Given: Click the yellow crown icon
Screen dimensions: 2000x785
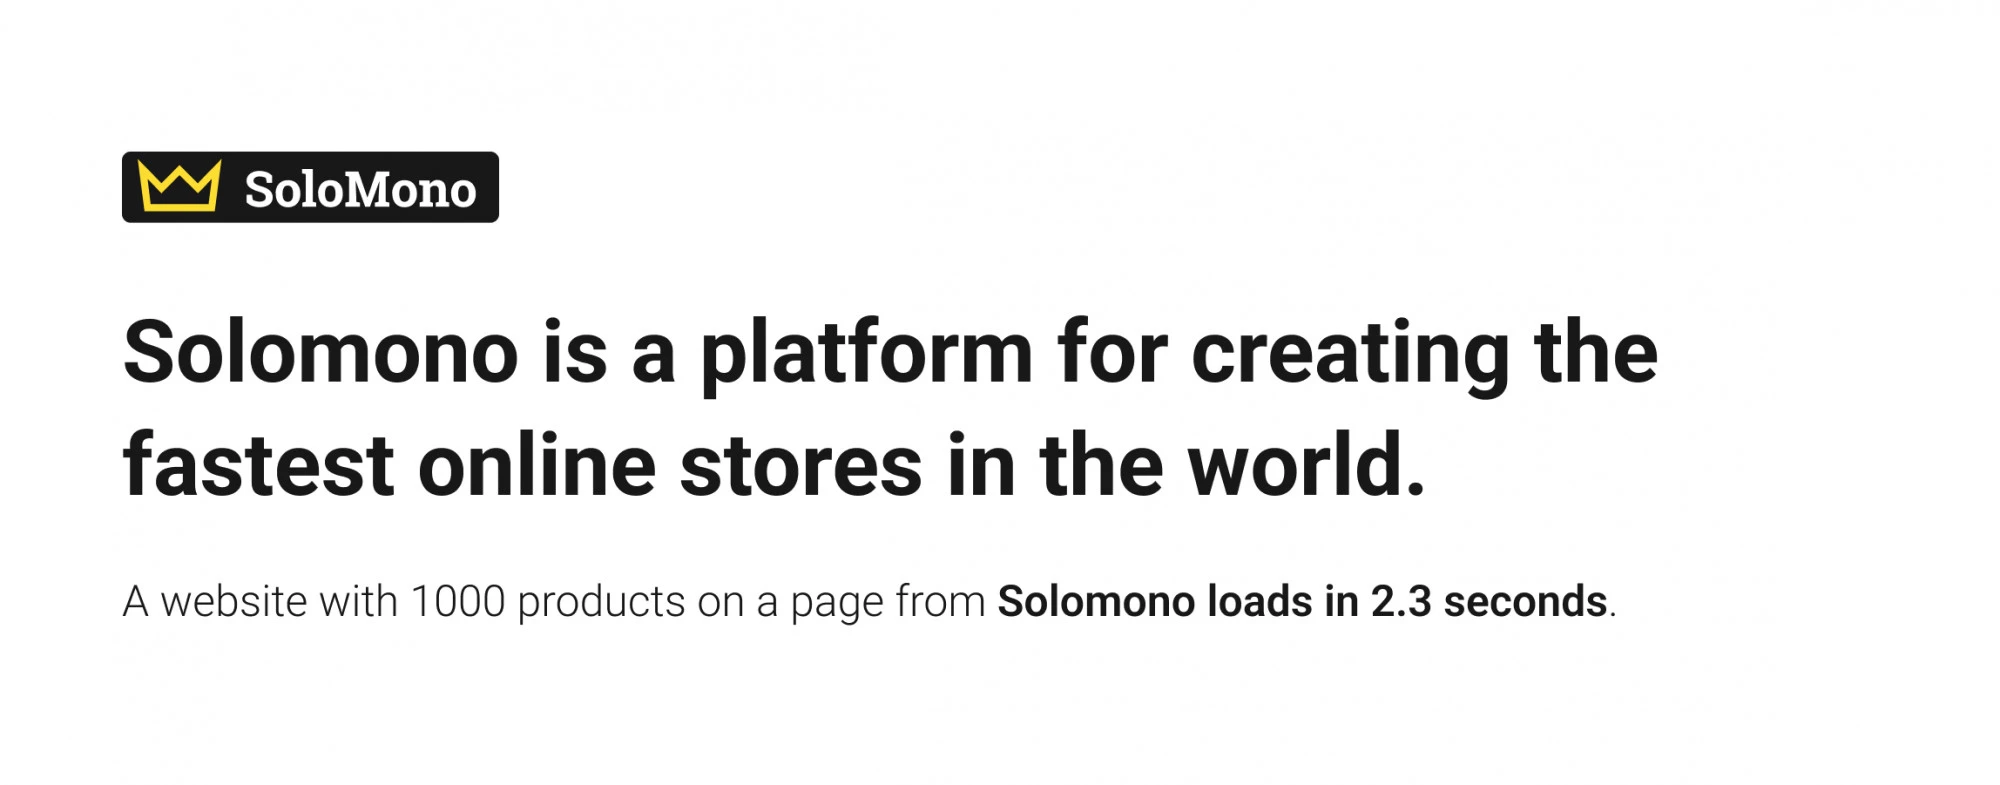Looking at the screenshot, I should [x=179, y=186].
